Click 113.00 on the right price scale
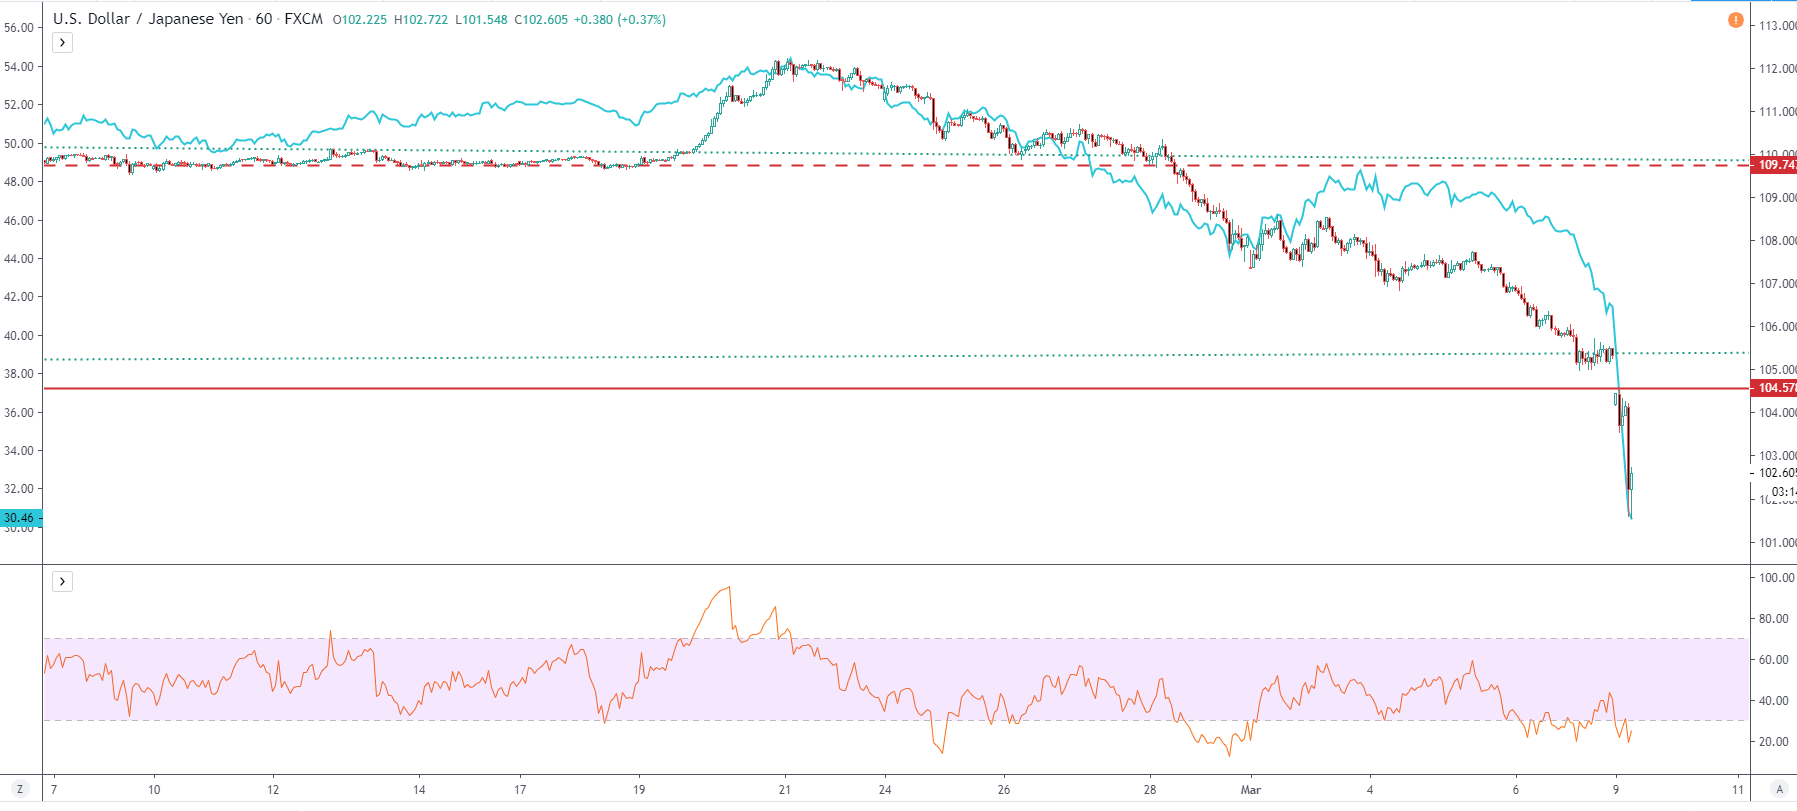Screen dimensions: 1797x811 pyautogui.click(x=1778, y=26)
